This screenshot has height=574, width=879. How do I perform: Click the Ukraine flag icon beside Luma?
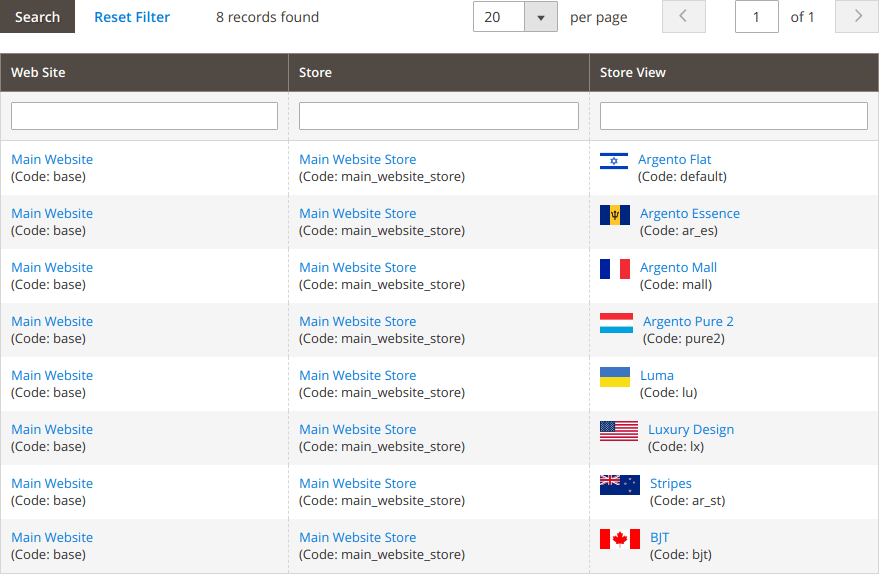pyautogui.click(x=615, y=377)
